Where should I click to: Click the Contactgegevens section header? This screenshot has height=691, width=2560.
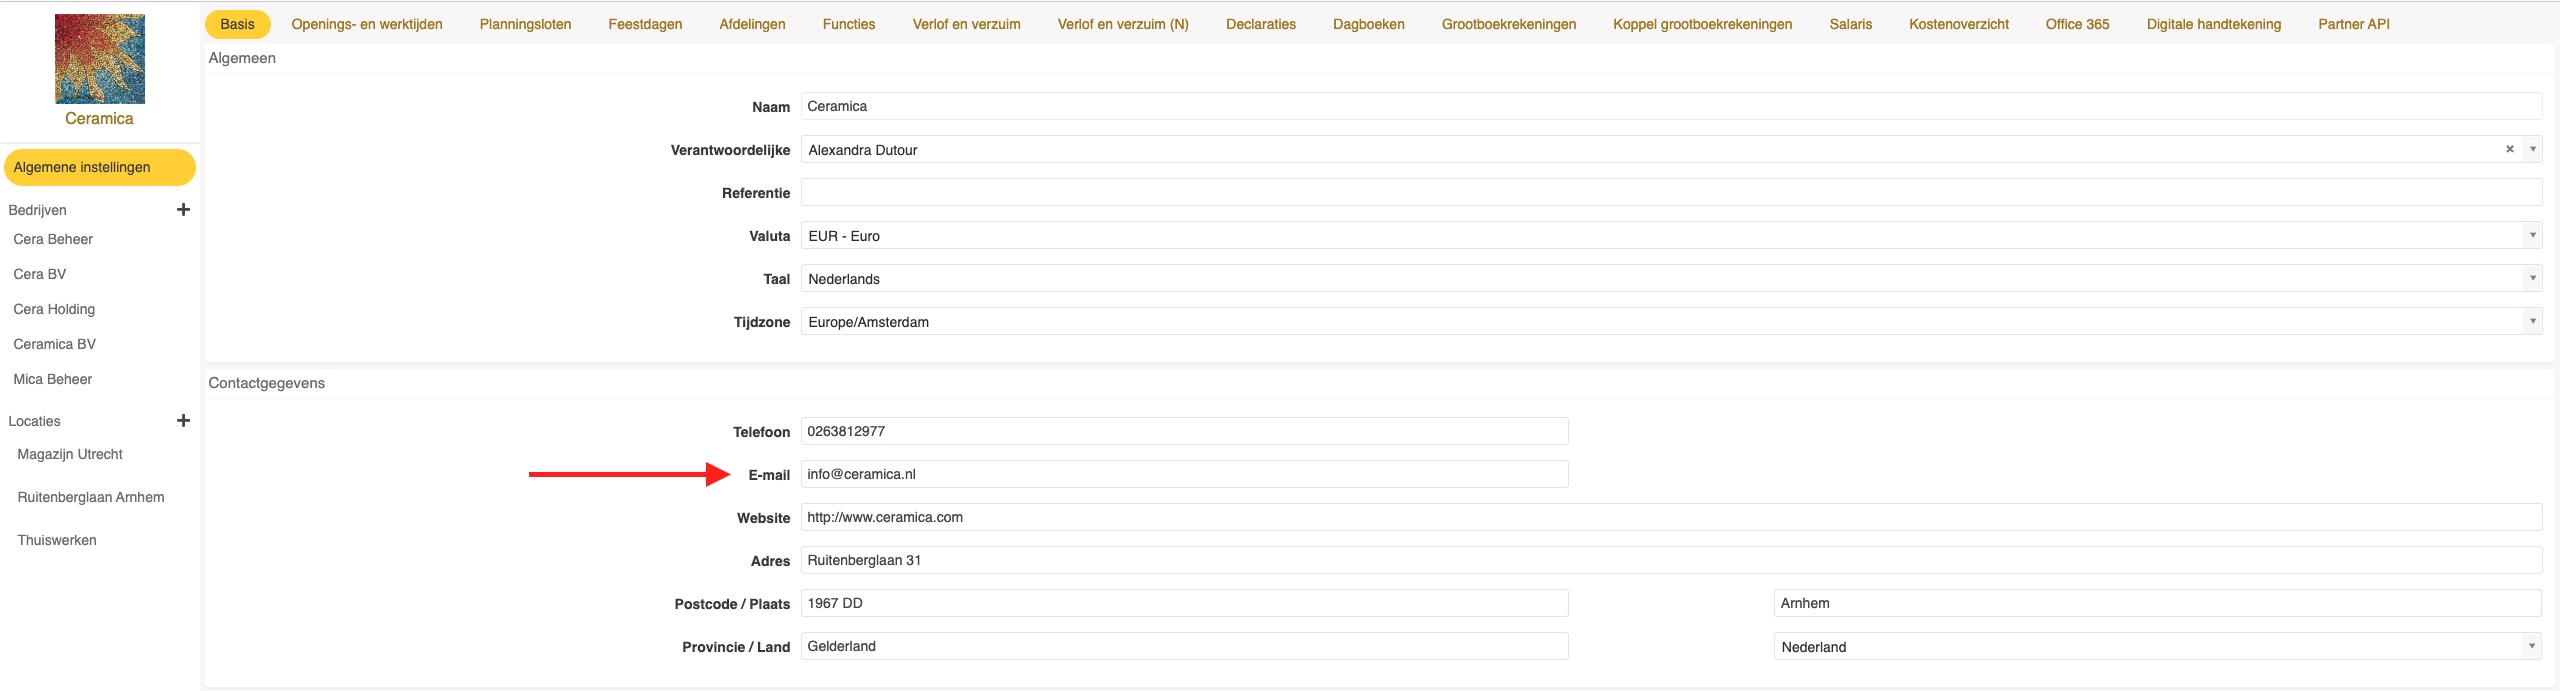266,383
